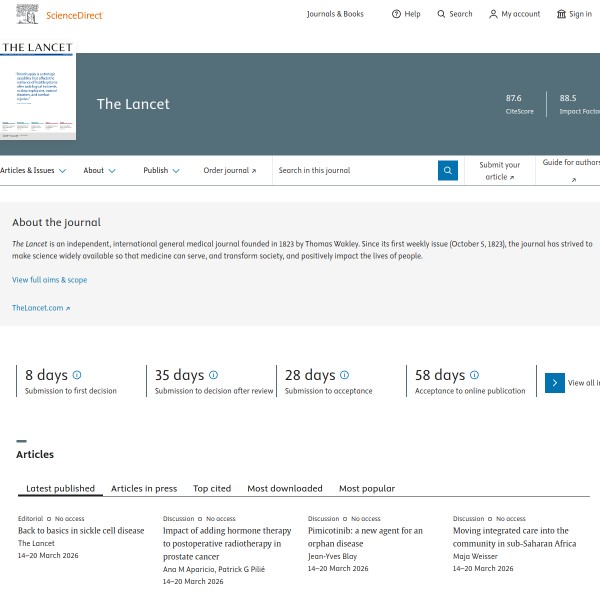Click the About the journal heading
Screen dimensions: 600x600
point(56,222)
